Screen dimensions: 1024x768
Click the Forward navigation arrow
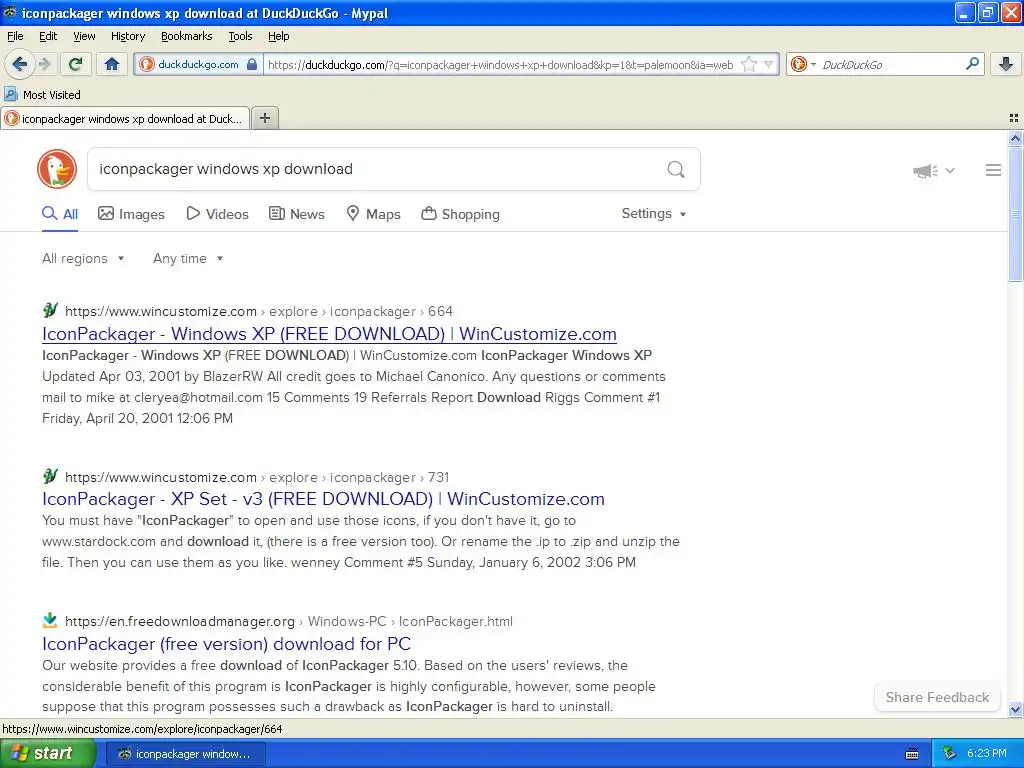[44, 64]
